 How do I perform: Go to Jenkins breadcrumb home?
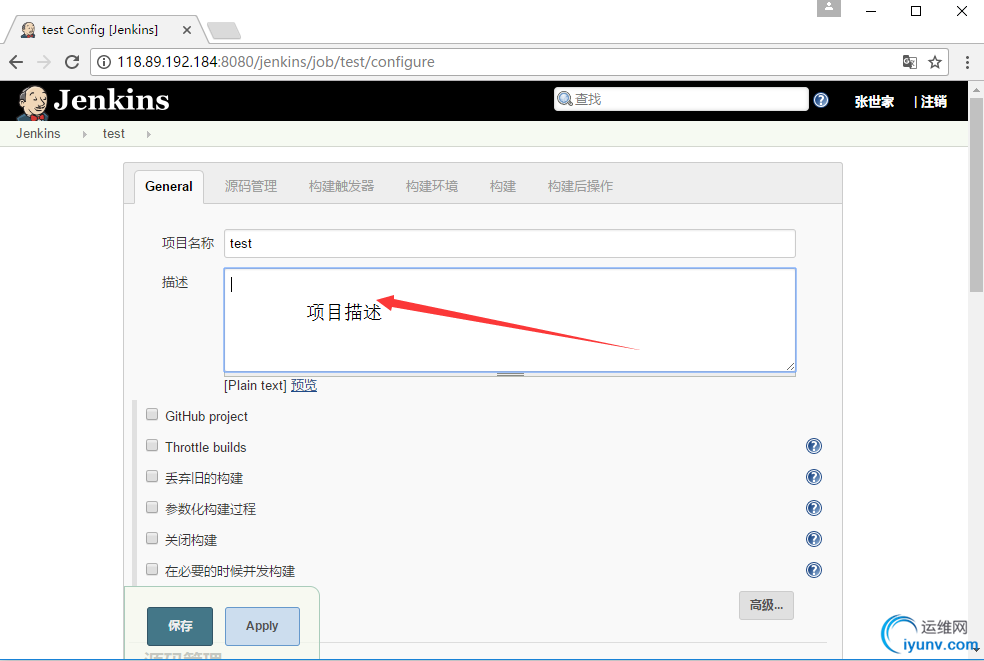(38, 134)
